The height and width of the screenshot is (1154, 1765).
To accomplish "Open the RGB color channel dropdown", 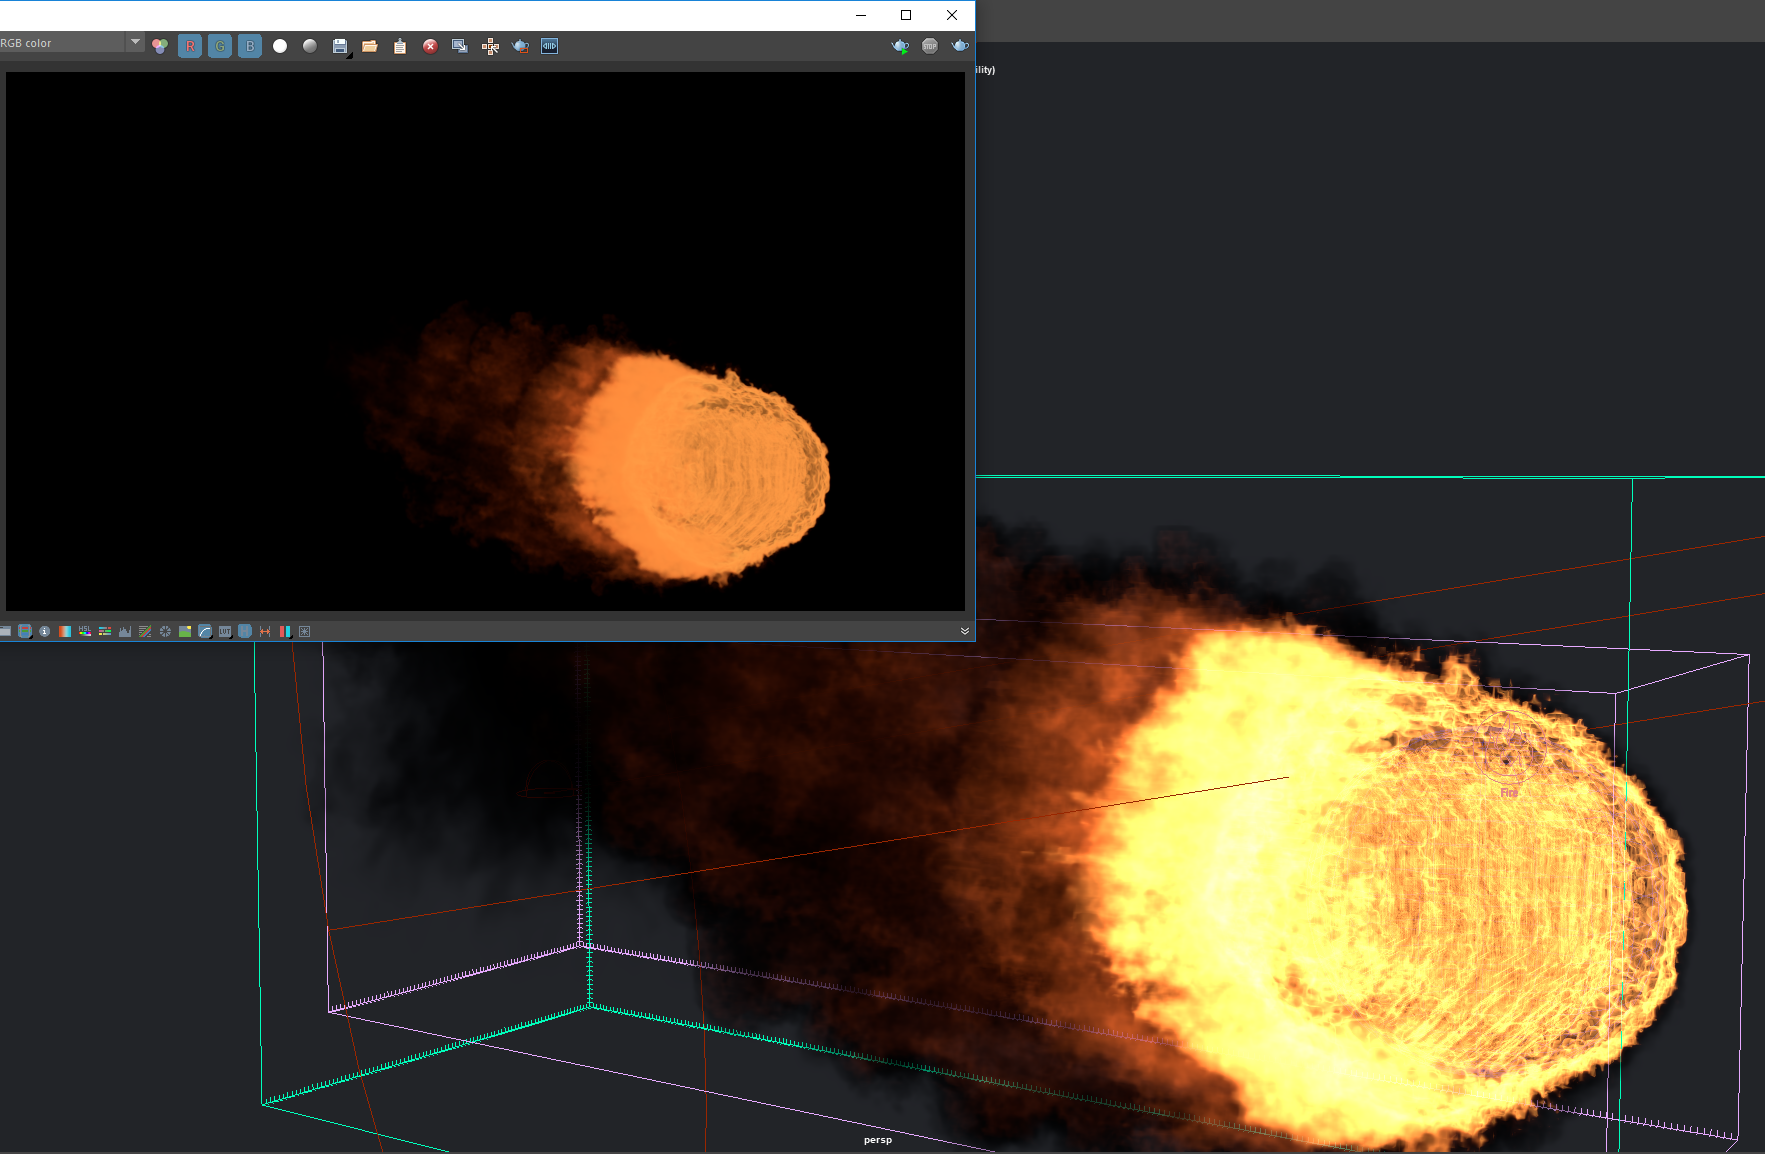I will coord(72,43).
